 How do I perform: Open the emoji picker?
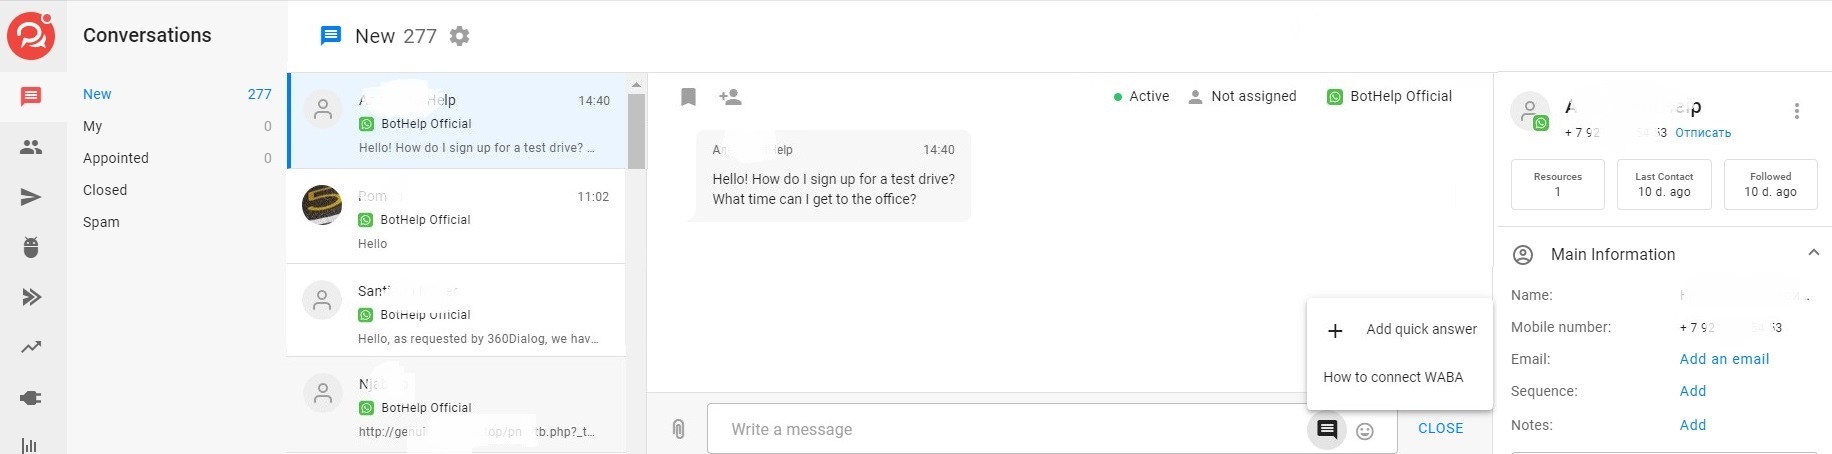(x=1365, y=431)
